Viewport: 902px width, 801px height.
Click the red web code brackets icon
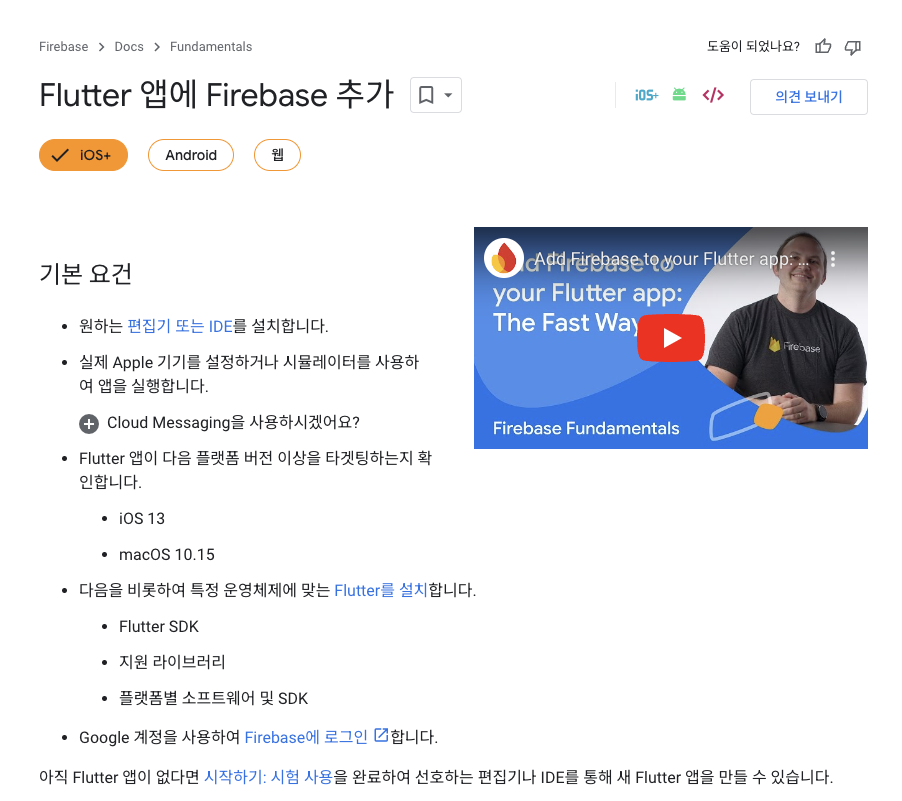click(x=713, y=95)
